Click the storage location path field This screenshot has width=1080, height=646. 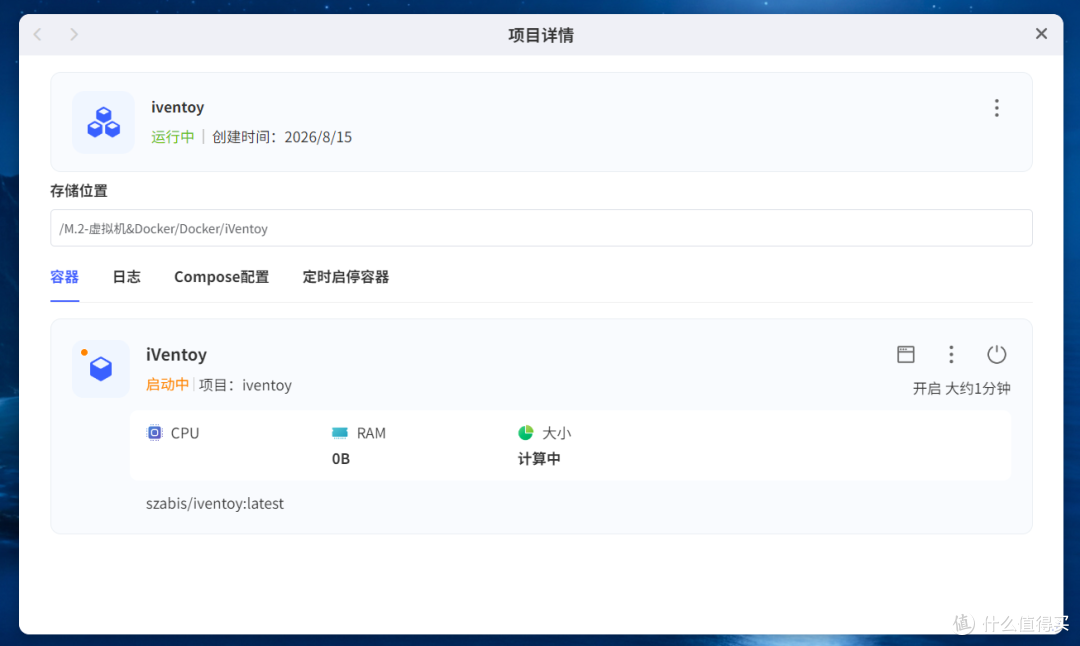tap(541, 228)
